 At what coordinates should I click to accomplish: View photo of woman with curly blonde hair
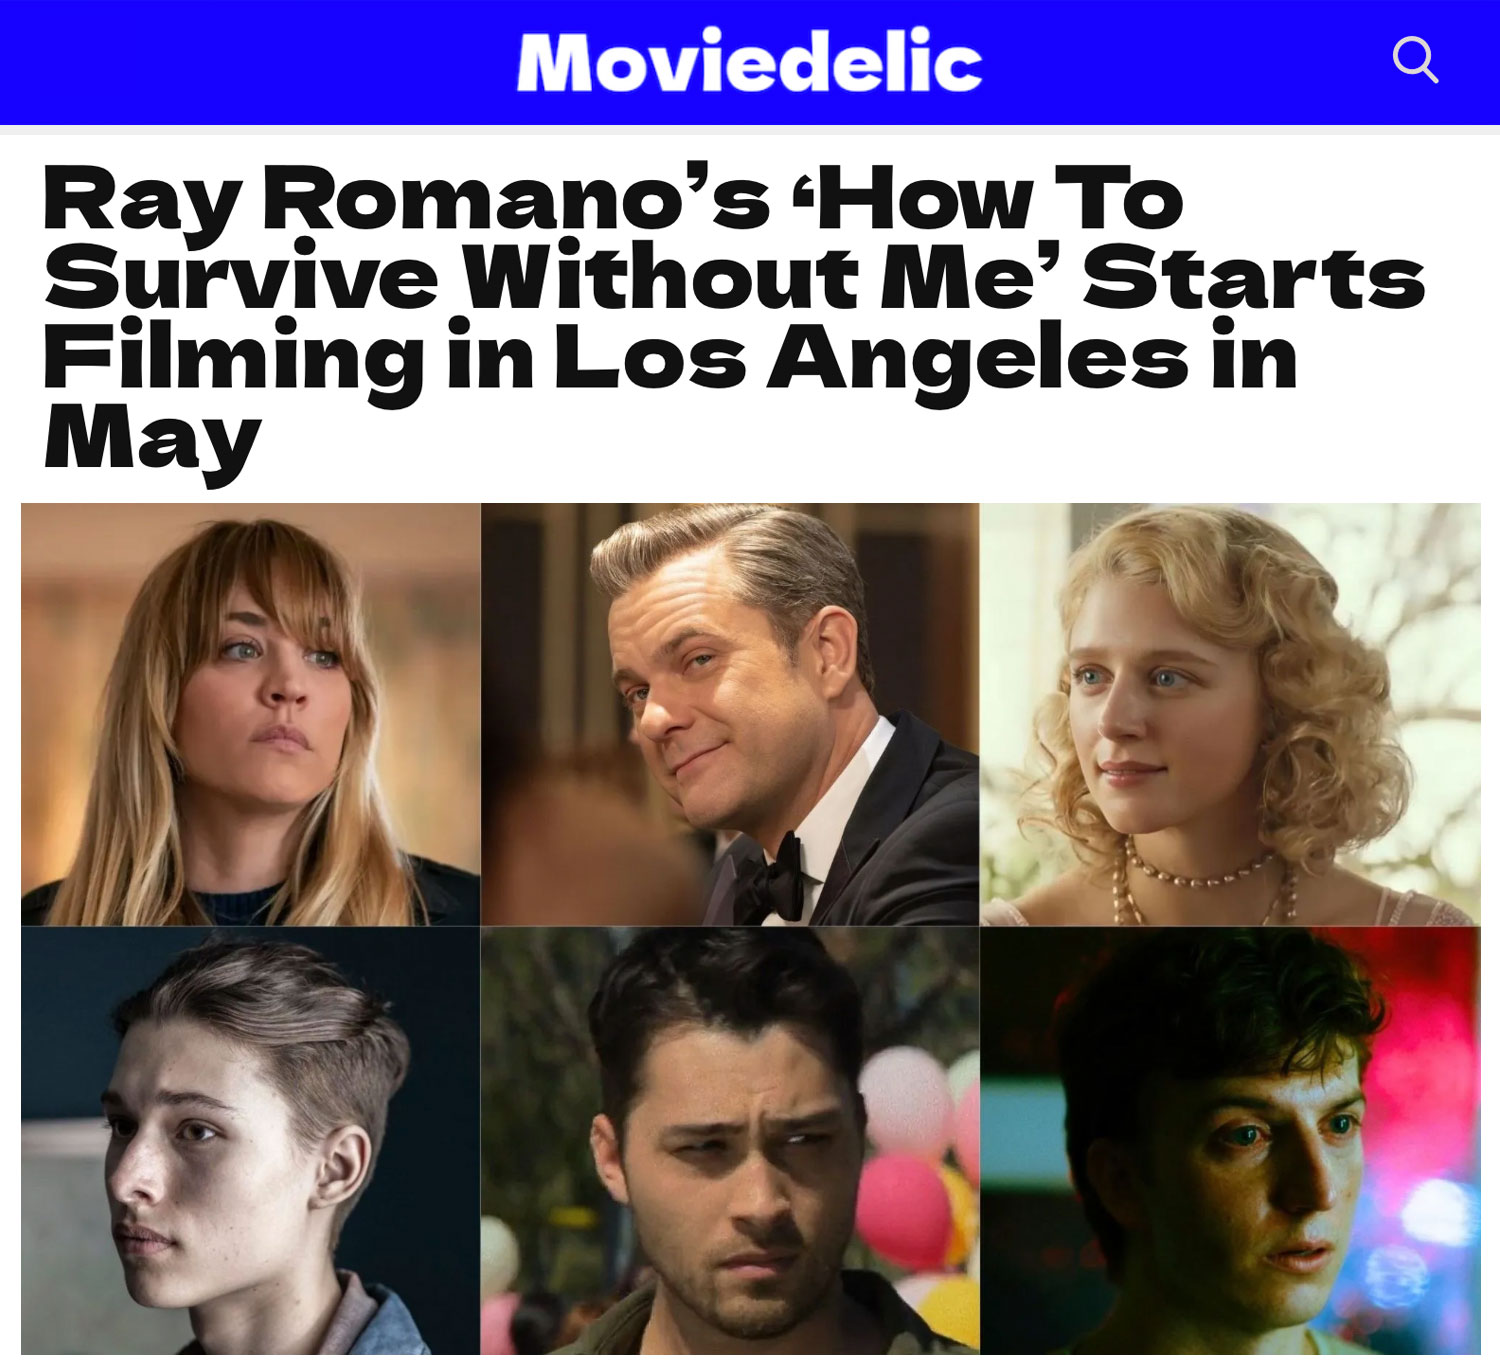(x=1230, y=714)
